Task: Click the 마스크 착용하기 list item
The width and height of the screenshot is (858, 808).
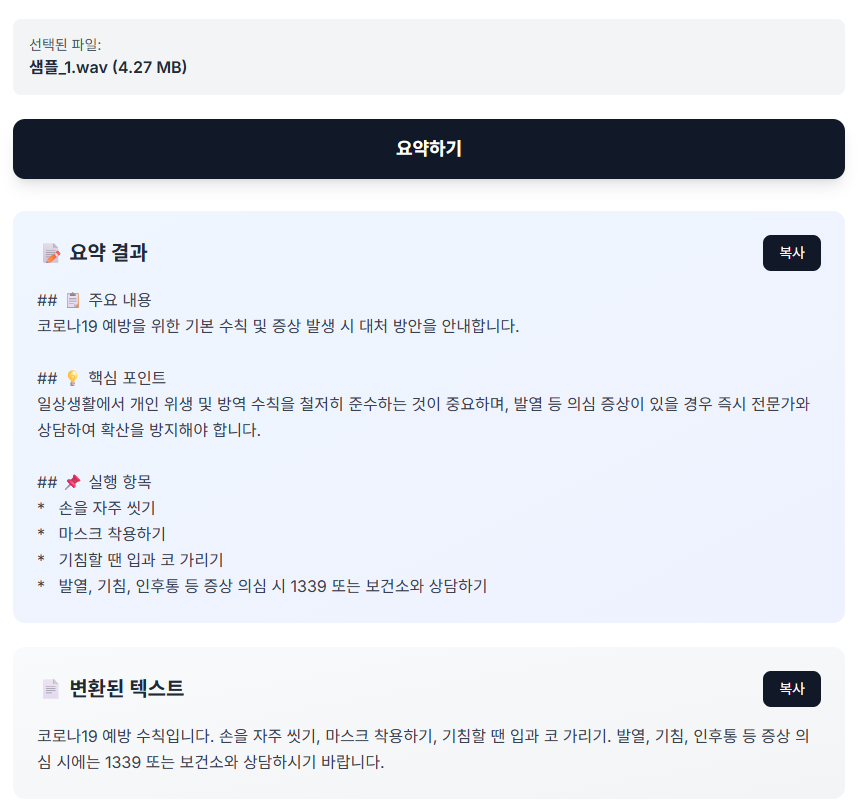Action: coord(112,534)
